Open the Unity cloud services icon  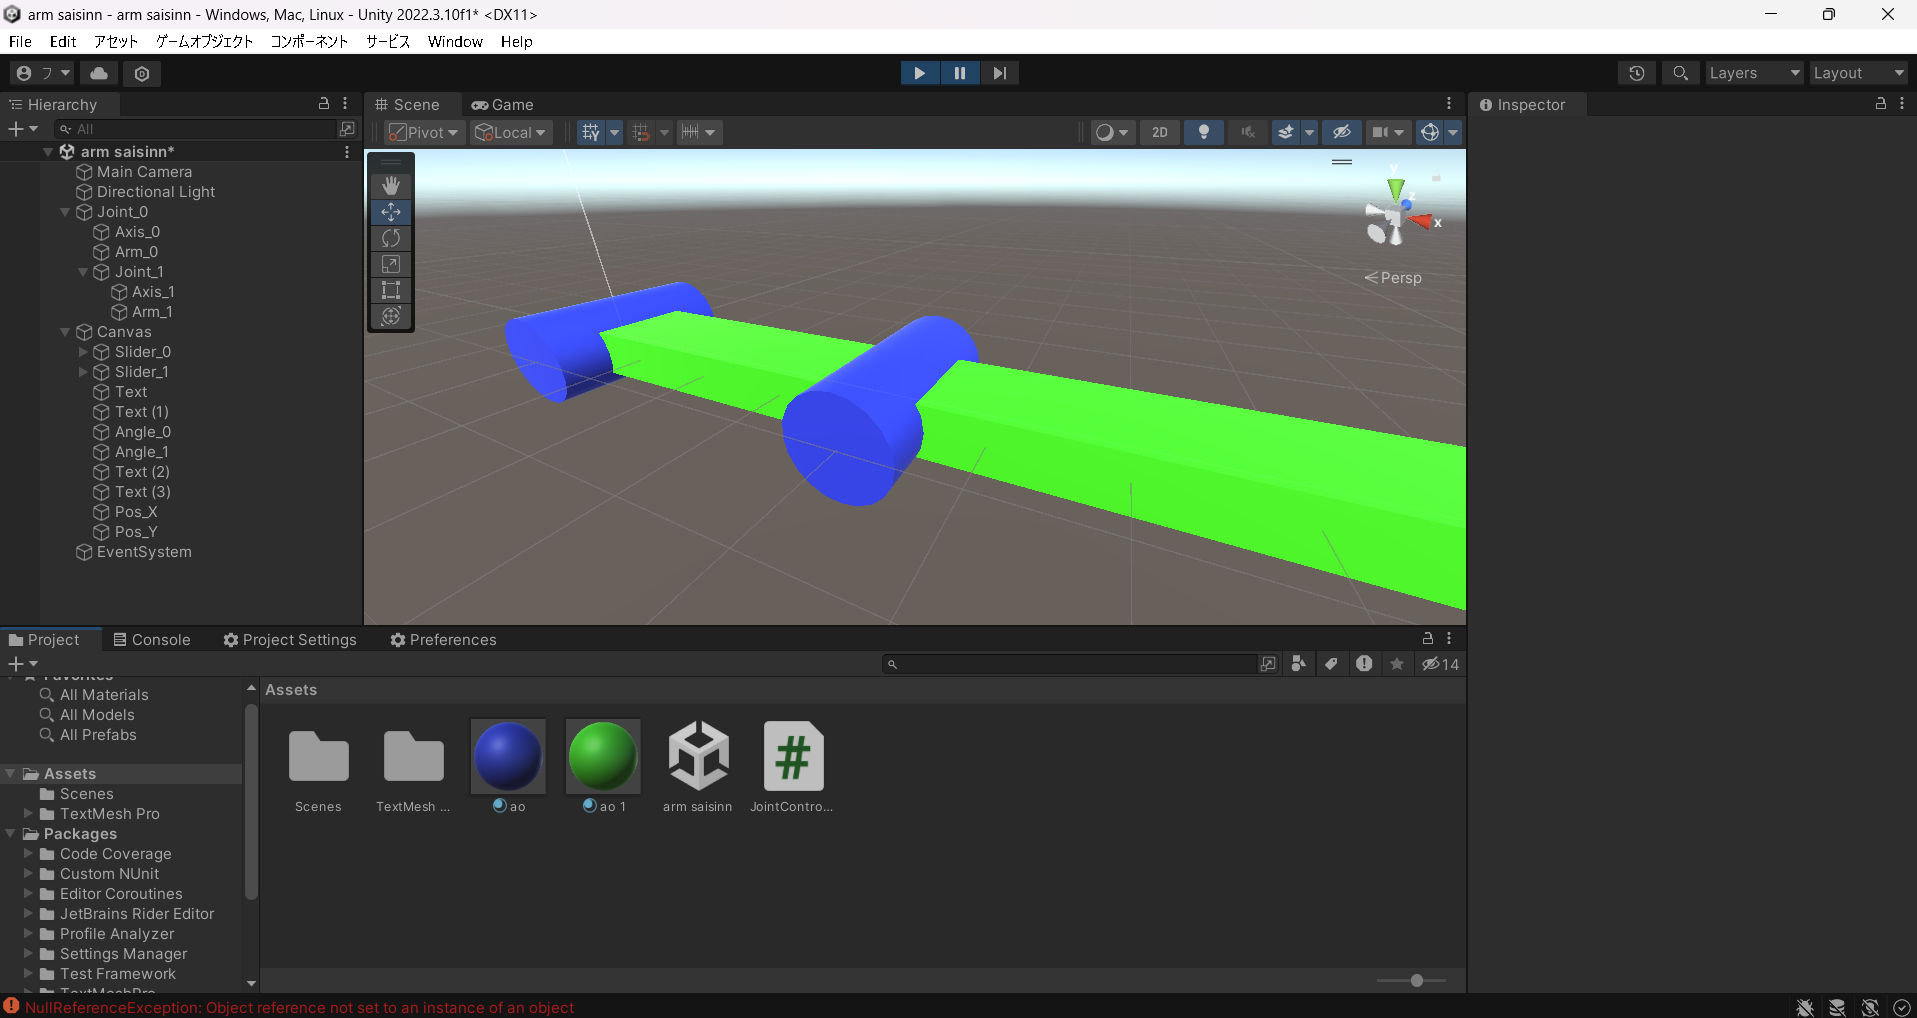(99, 73)
